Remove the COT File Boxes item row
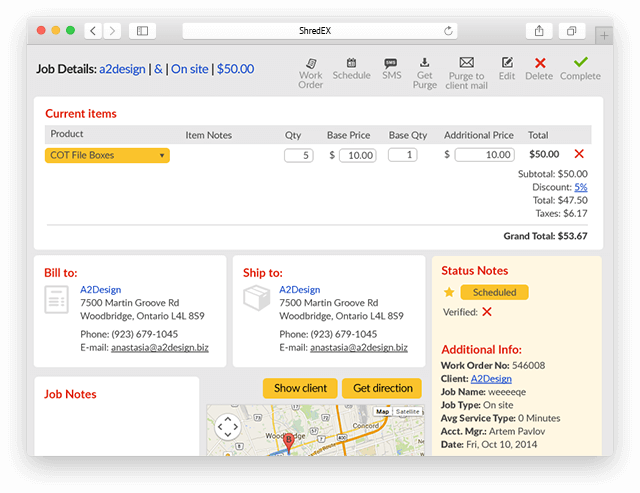This screenshot has width=640, height=493. point(579,154)
